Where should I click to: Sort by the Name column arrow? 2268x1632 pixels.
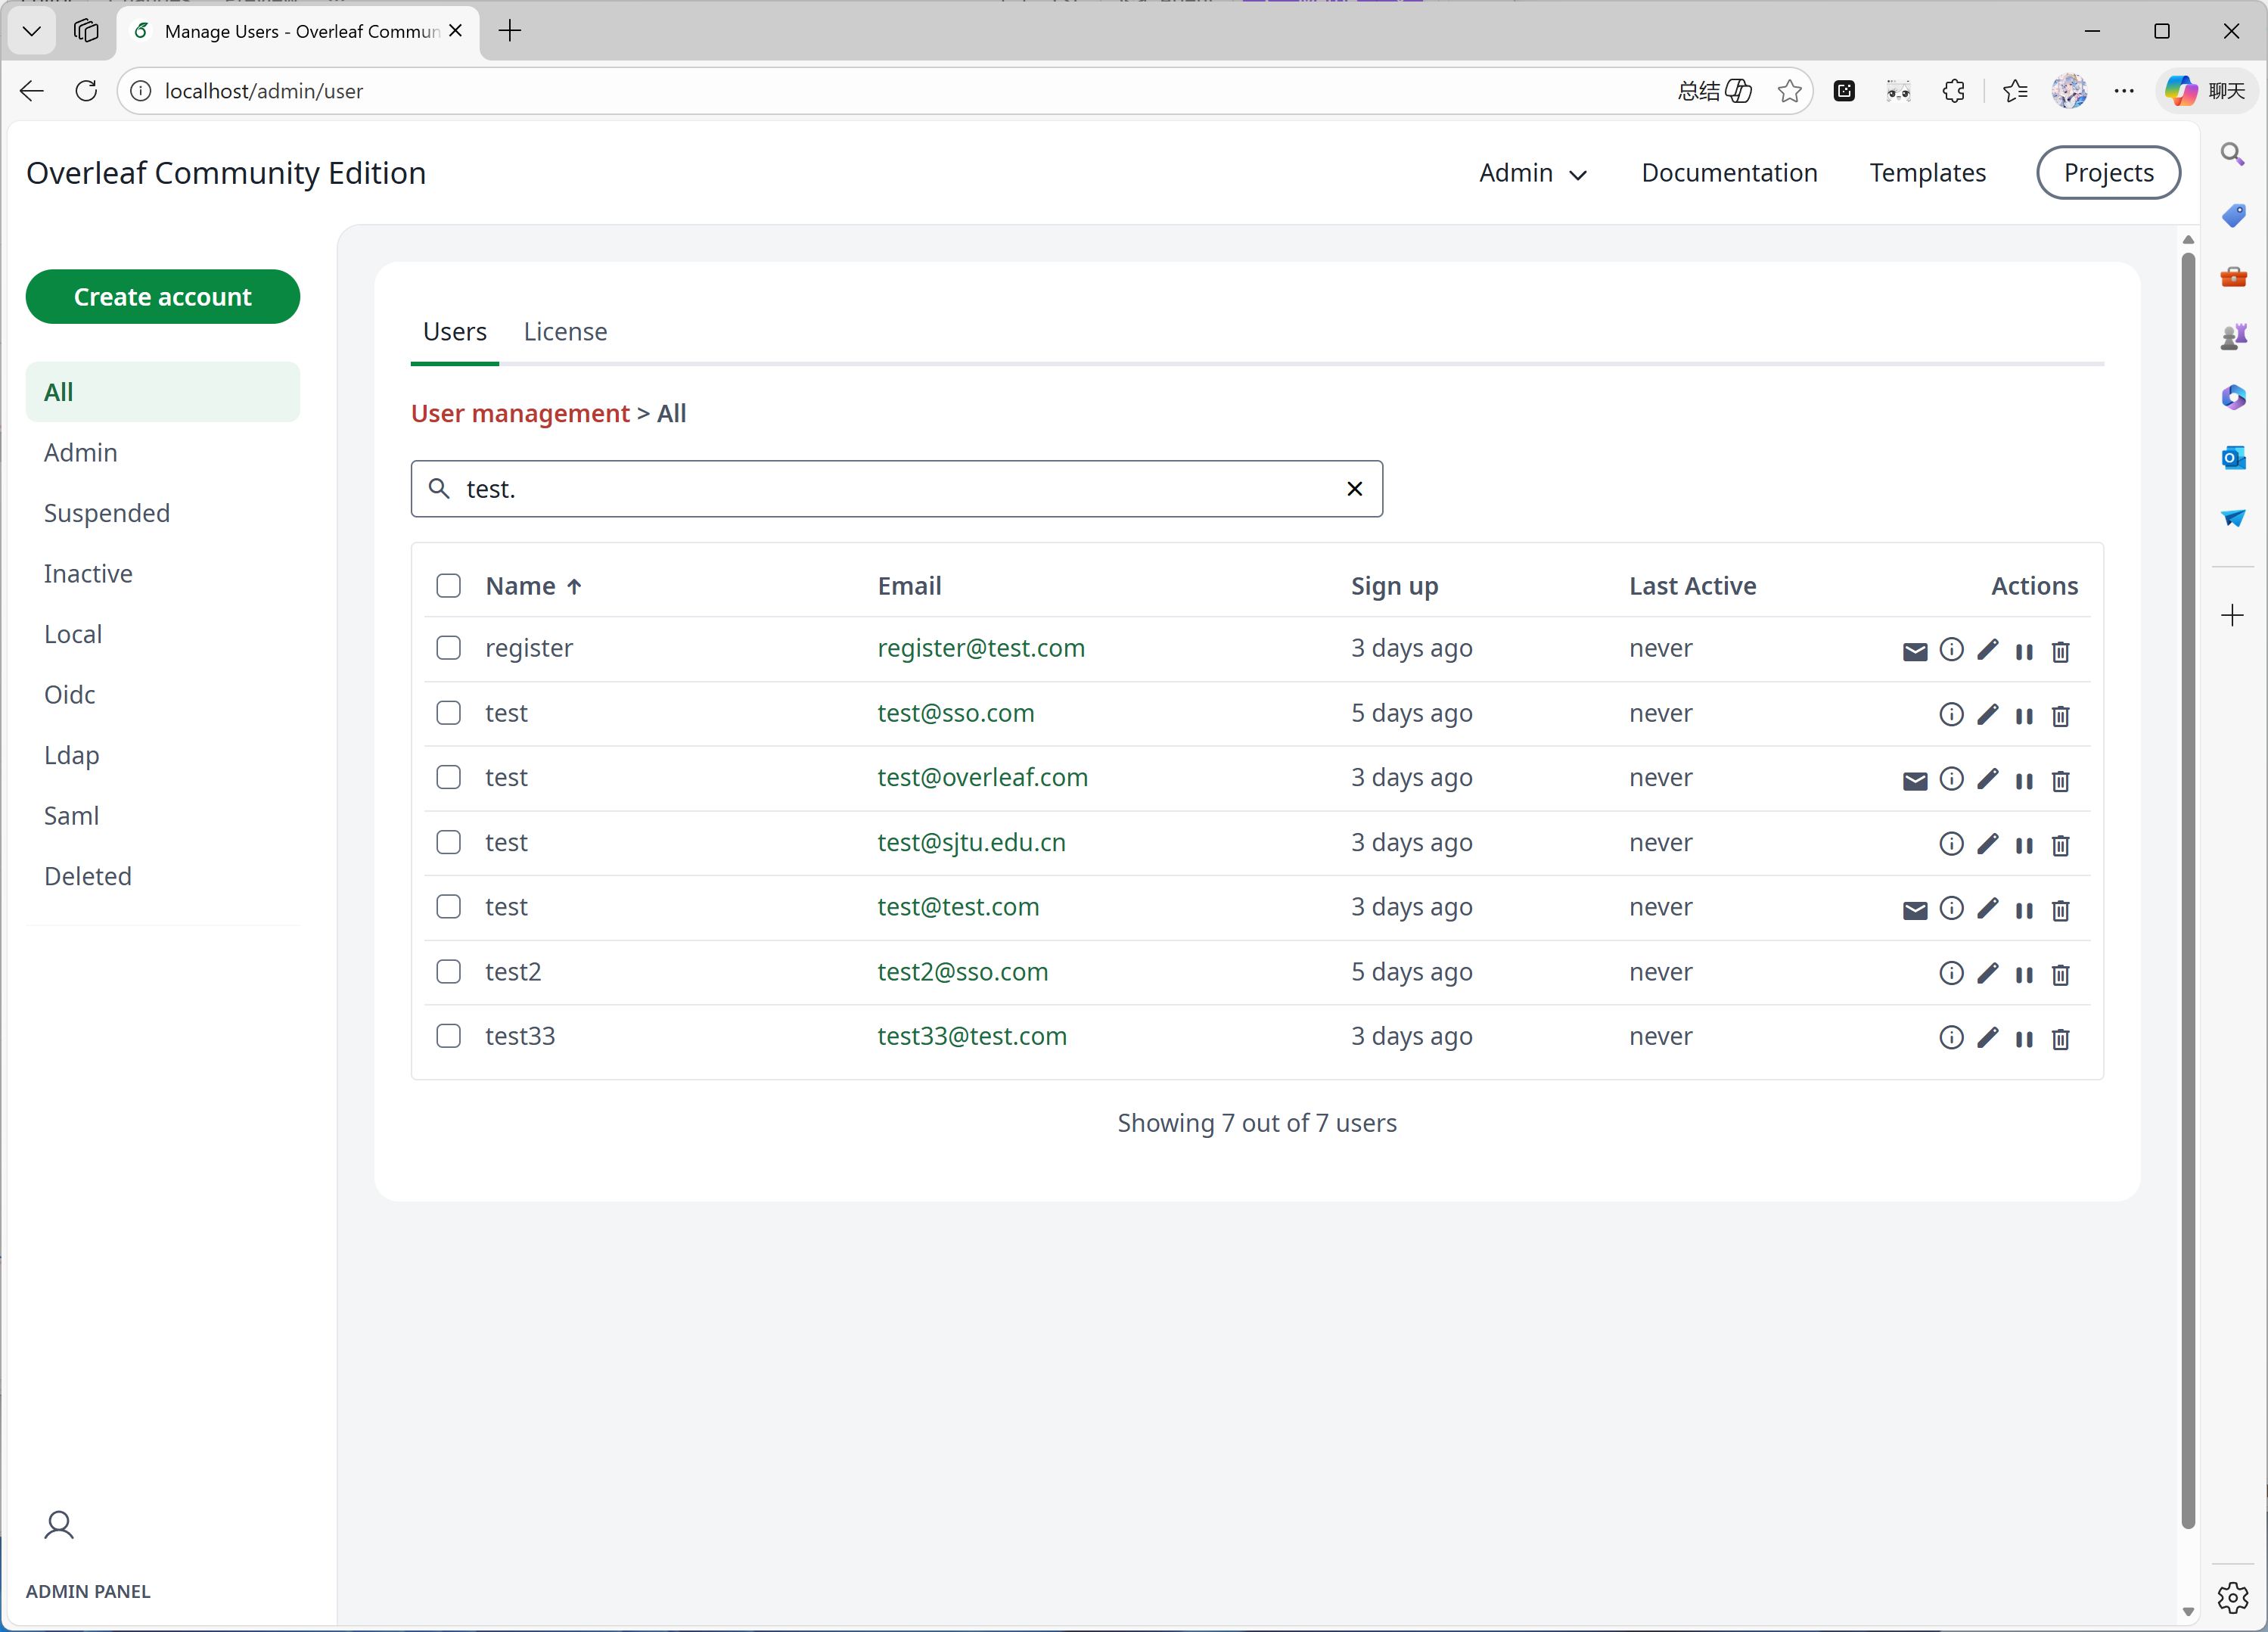[x=574, y=586]
